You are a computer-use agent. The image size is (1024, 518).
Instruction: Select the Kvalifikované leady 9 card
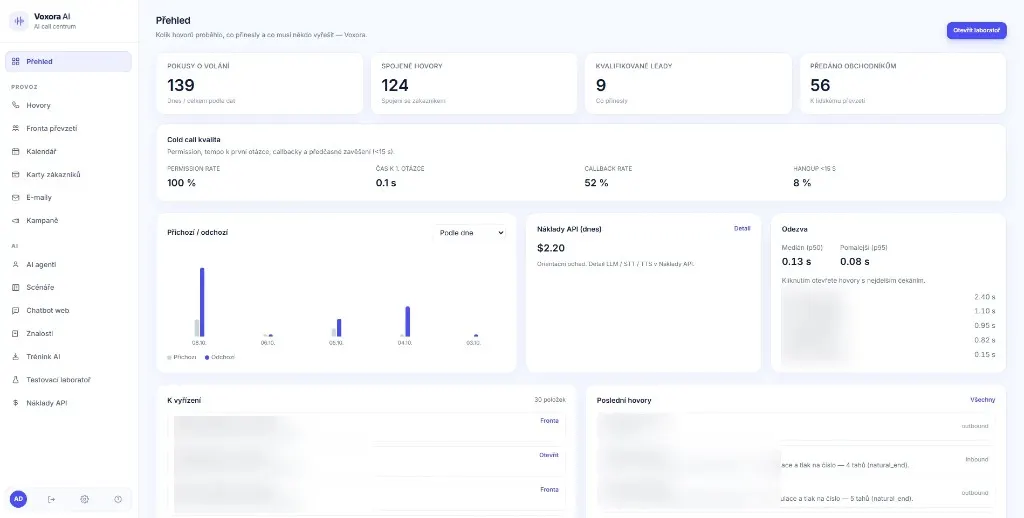tap(688, 84)
